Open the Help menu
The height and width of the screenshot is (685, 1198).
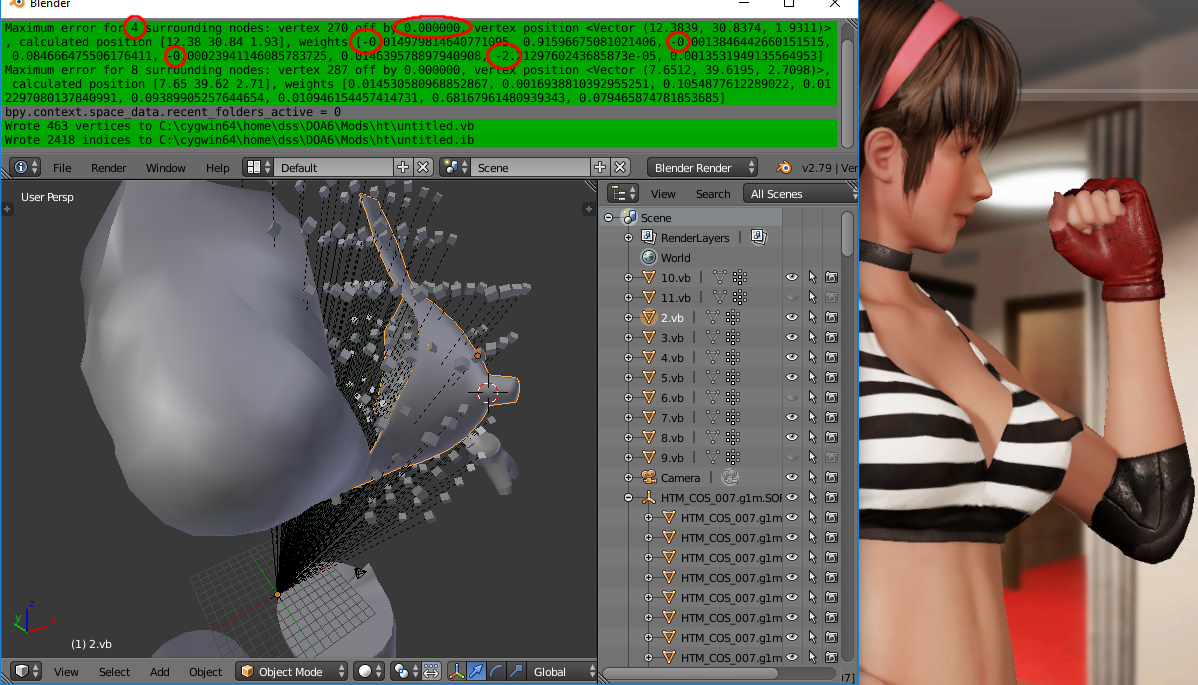pos(218,168)
